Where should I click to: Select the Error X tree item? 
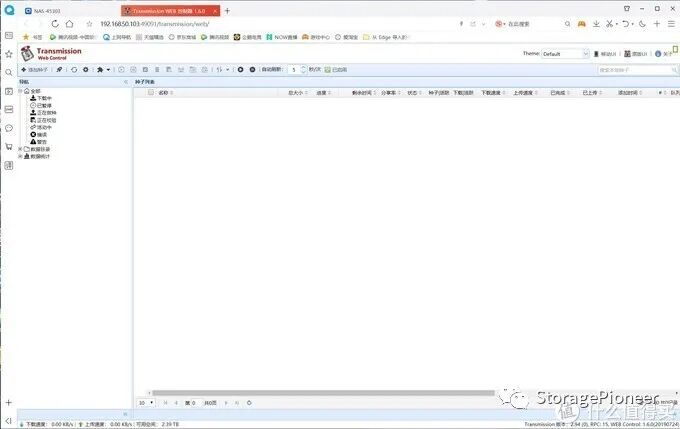[38, 134]
